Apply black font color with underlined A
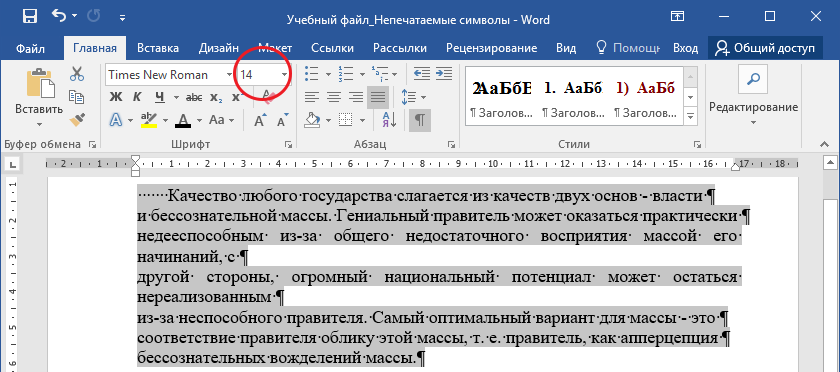Viewport: 840px width, 372px height. click(x=183, y=120)
